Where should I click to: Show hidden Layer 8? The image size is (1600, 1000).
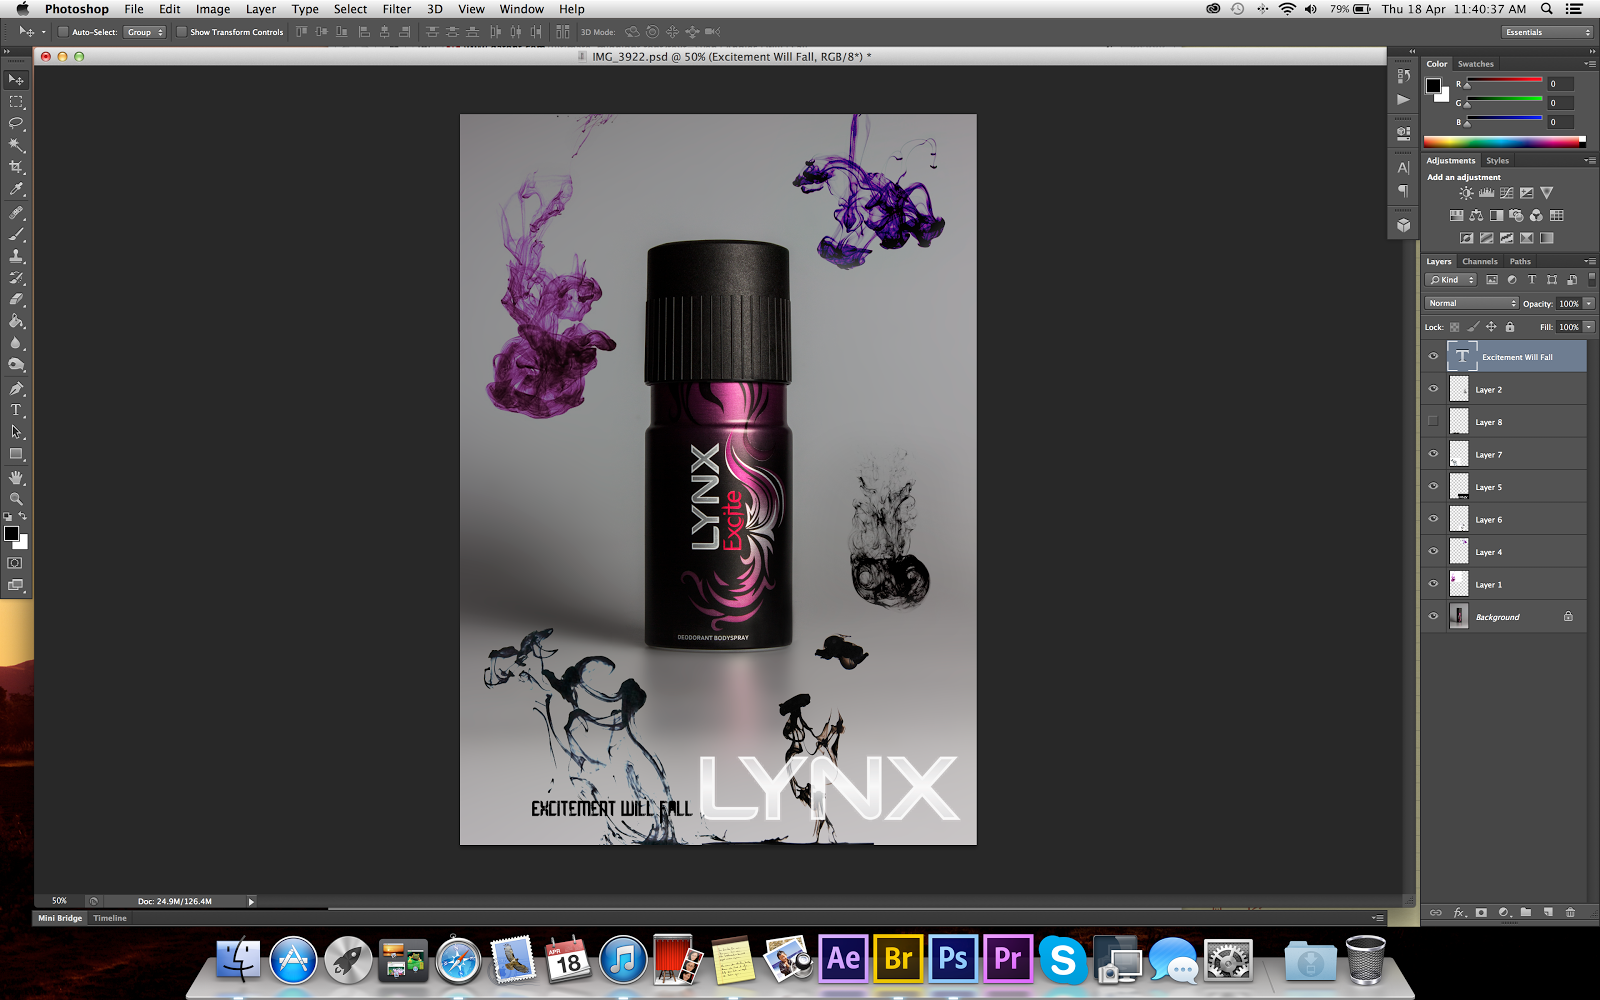tap(1433, 422)
